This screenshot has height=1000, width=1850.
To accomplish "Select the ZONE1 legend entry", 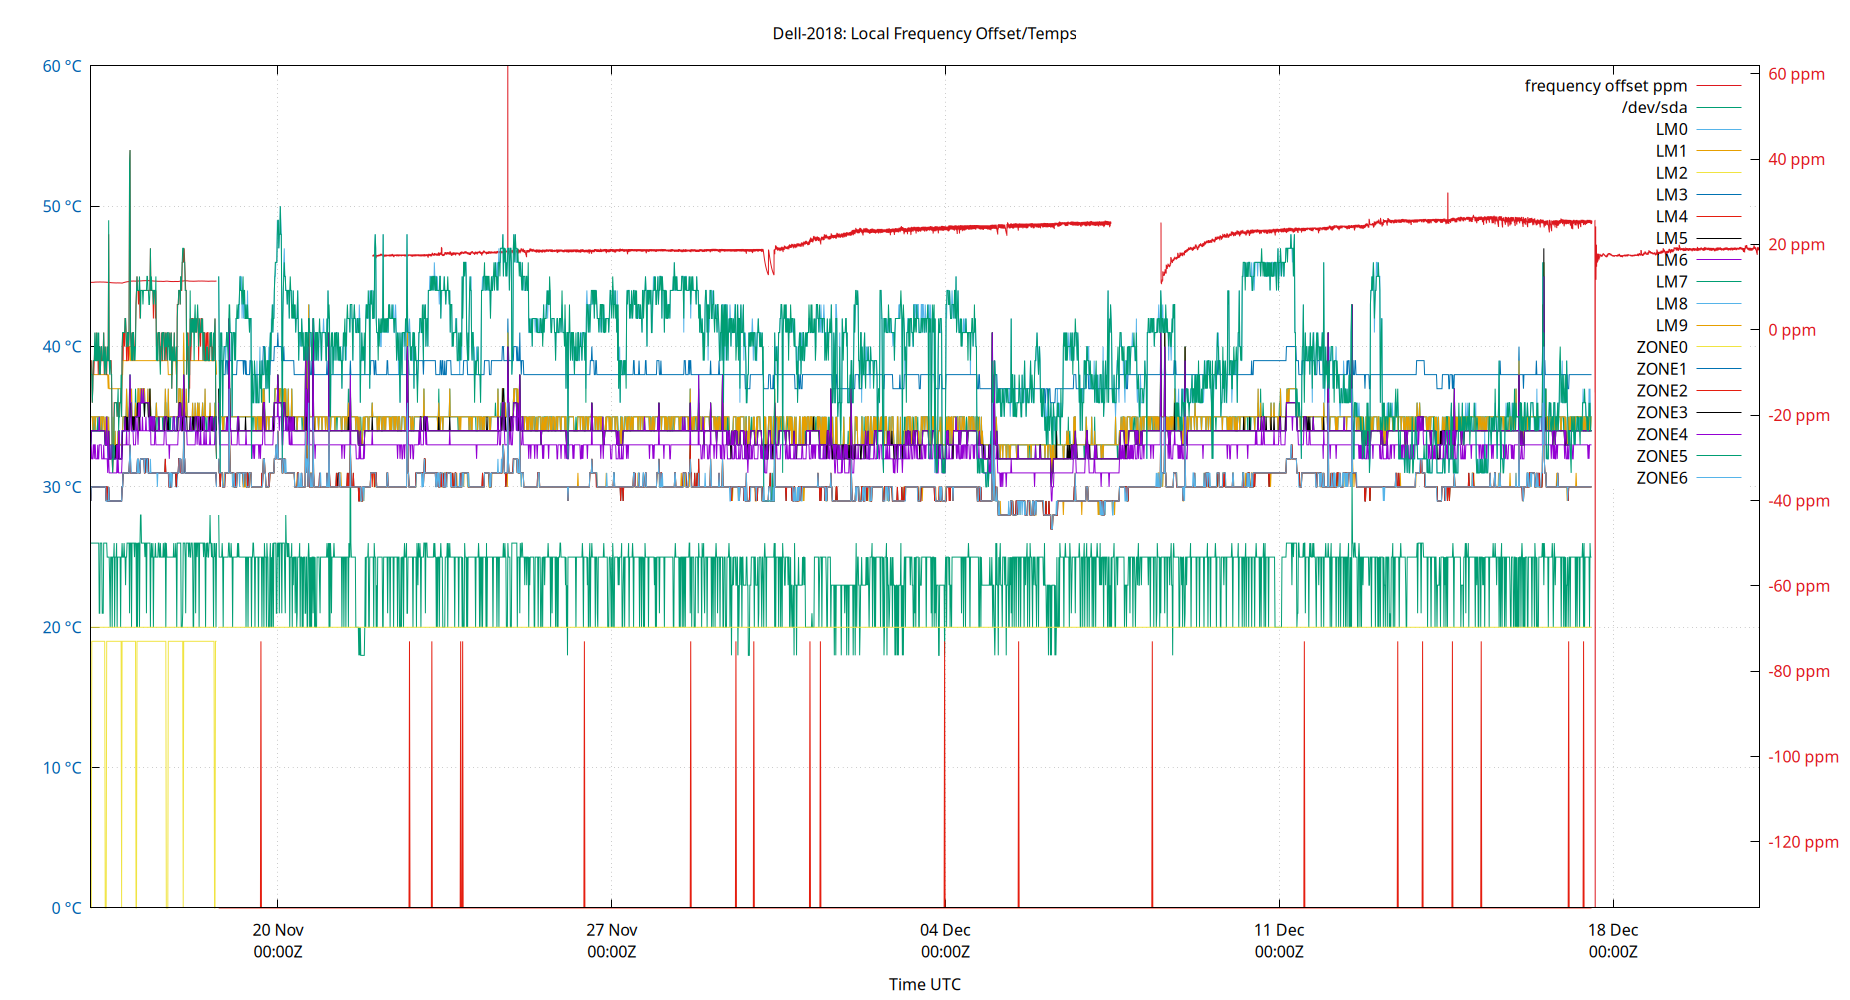I will pyautogui.click(x=1662, y=368).
